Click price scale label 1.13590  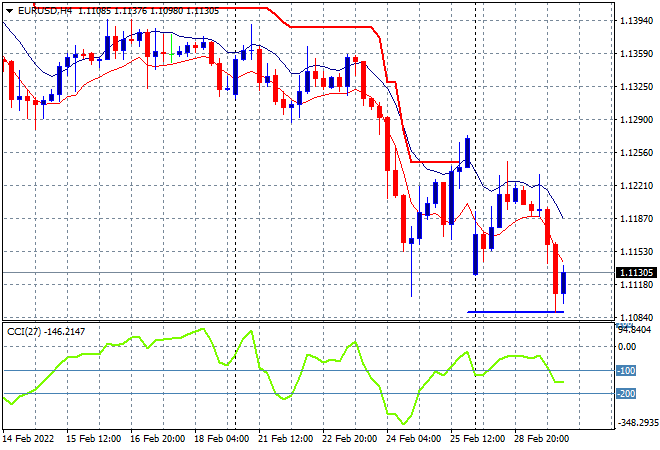[x=636, y=54]
